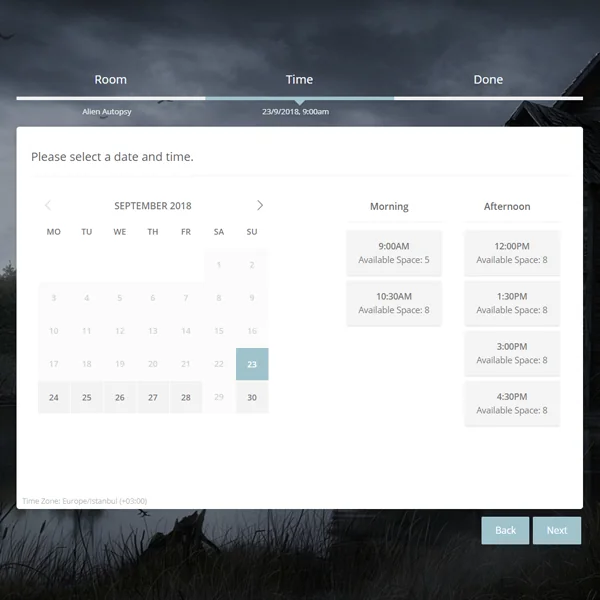
Task: Open the Time step tab
Action: tap(299, 80)
